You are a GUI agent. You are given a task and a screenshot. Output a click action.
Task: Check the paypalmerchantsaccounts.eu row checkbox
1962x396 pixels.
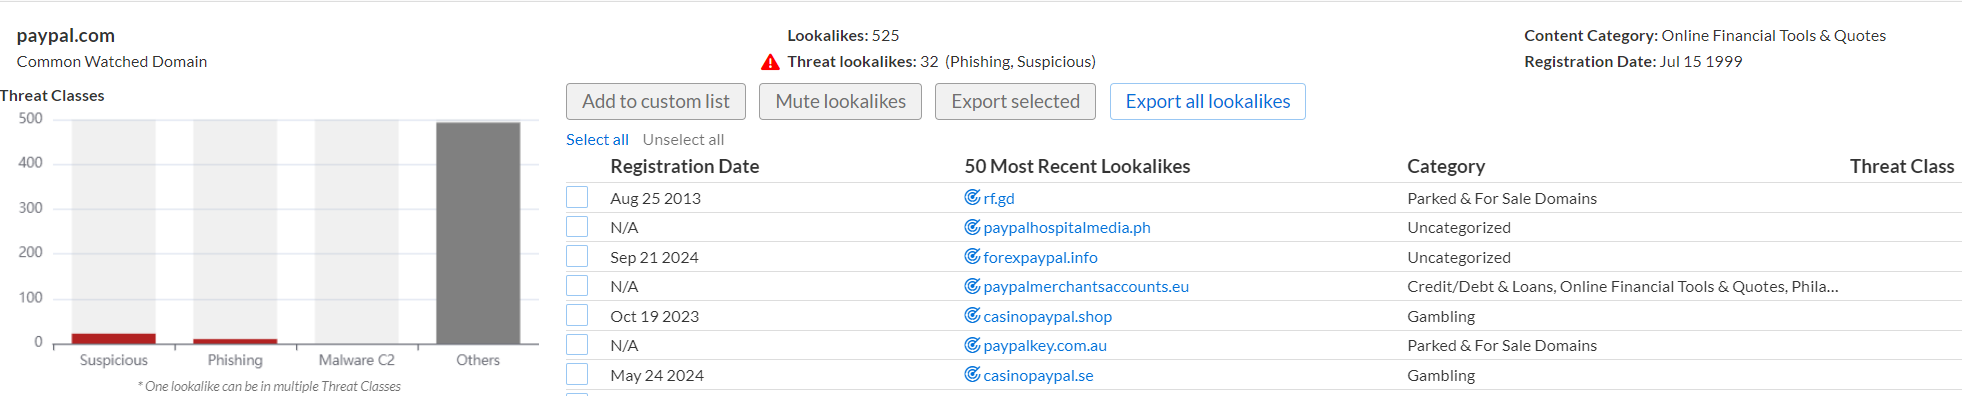click(577, 286)
